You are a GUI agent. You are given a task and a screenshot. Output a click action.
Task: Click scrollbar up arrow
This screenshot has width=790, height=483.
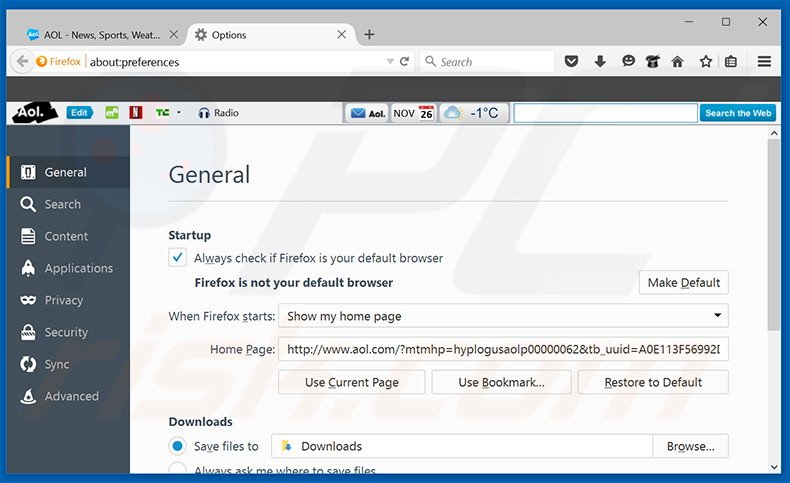[x=774, y=133]
